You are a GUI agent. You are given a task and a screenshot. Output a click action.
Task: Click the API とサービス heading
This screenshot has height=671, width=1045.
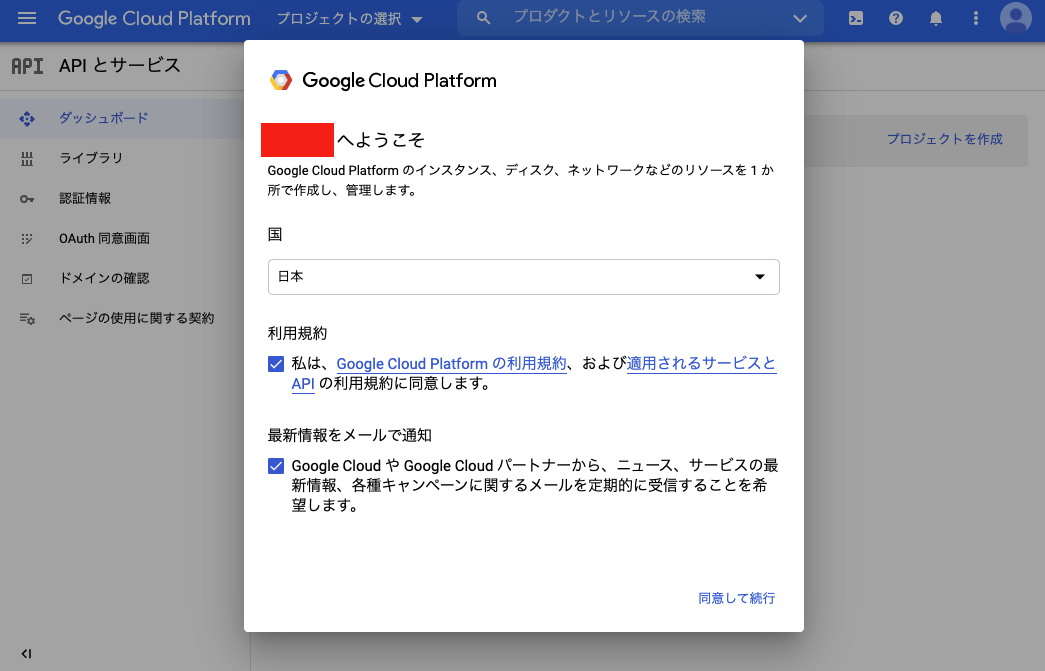coord(119,65)
